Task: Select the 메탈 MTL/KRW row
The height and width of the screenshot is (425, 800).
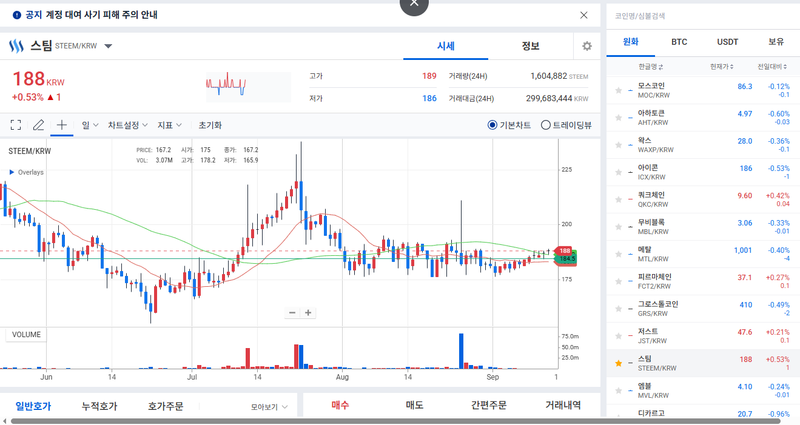Action: pos(703,254)
